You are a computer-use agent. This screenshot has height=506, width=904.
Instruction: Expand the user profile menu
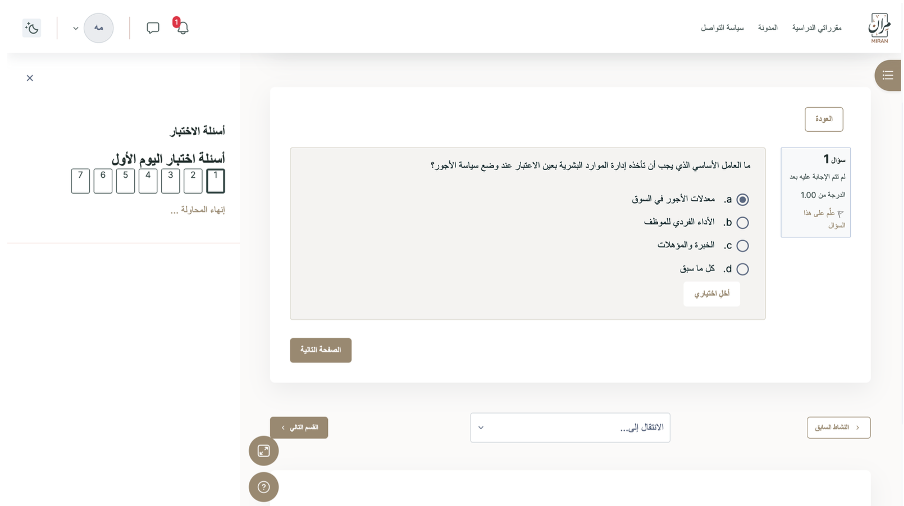tap(99, 28)
